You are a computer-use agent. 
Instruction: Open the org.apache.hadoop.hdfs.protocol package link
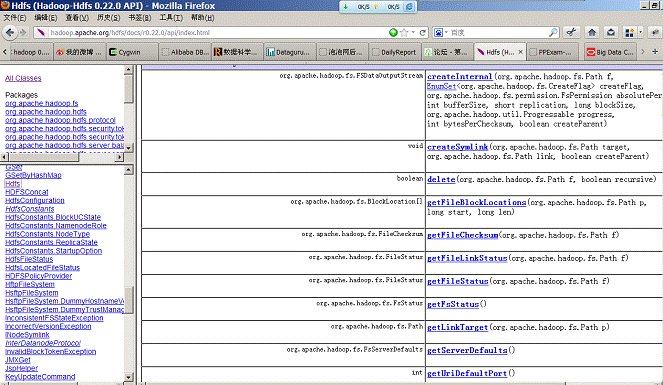click(60, 120)
